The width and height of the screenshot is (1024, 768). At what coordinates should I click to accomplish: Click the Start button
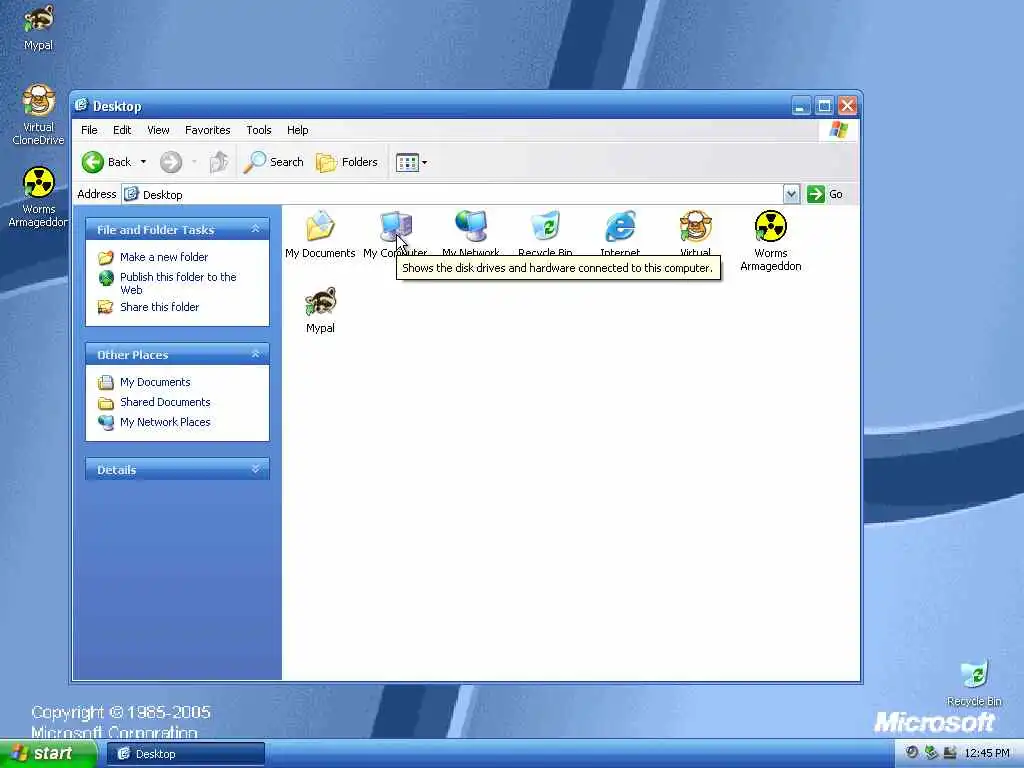coord(48,754)
